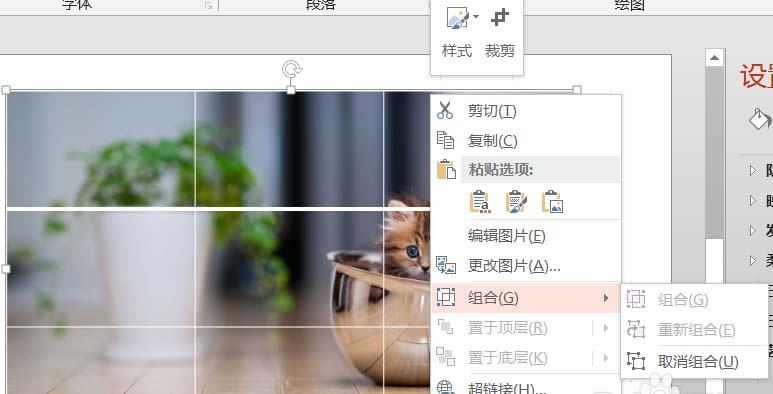
Task: Open the picture Style (样式) gallery
Action: 457,32
